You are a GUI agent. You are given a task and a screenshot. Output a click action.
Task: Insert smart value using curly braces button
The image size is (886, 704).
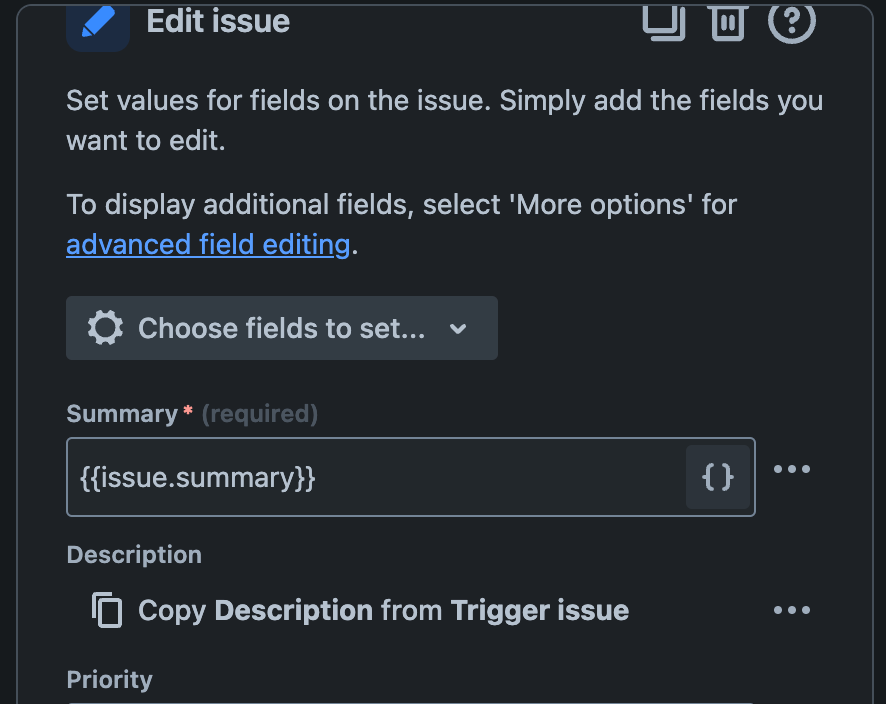(718, 477)
